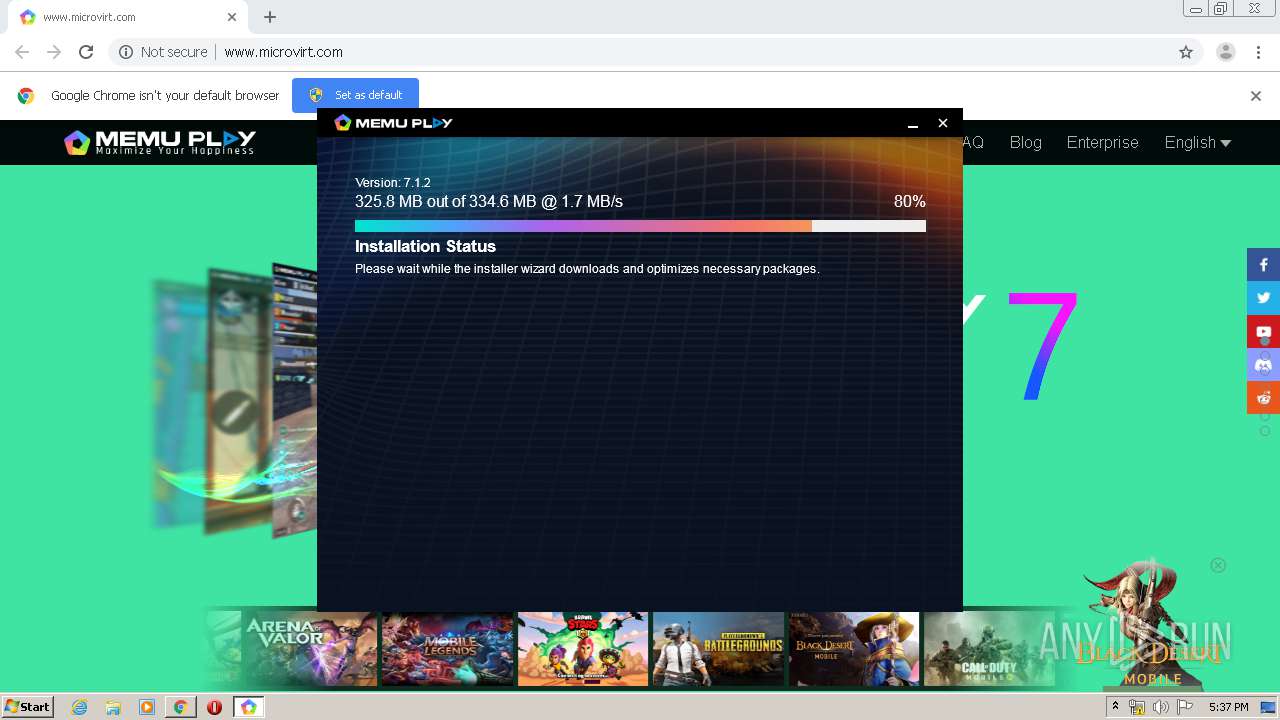Close the www.microvirt.com tab
The height and width of the screenshot is (720, 1280).
(232, 17)
